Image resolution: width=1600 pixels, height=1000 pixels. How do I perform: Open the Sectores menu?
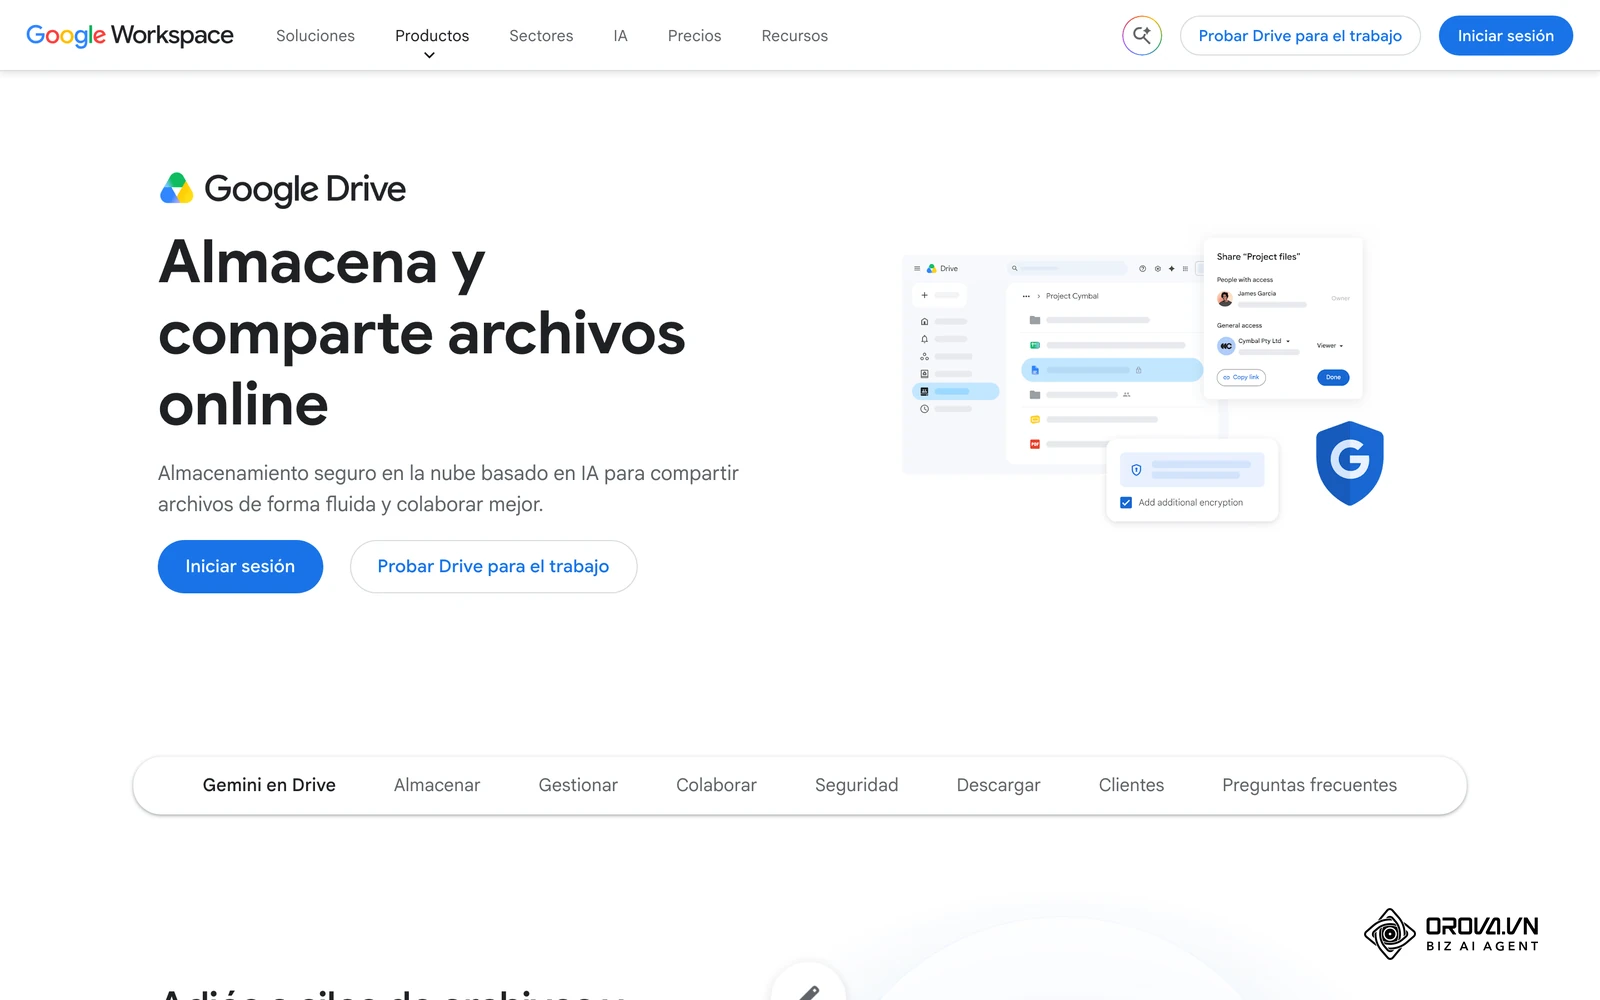541,36
